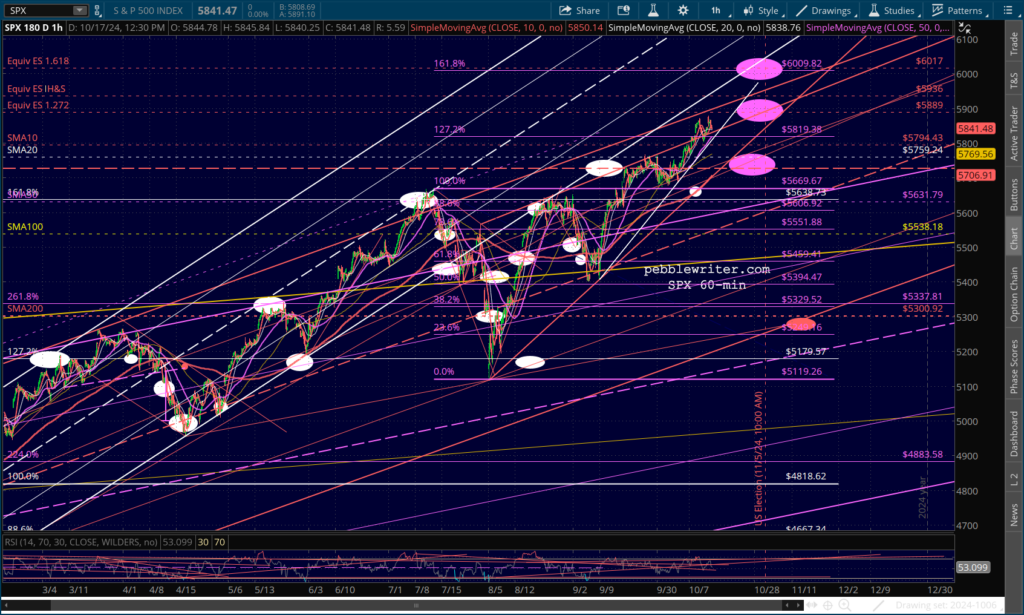
Task: Open the Patterns dropdown menu
Action: point(959,10)
